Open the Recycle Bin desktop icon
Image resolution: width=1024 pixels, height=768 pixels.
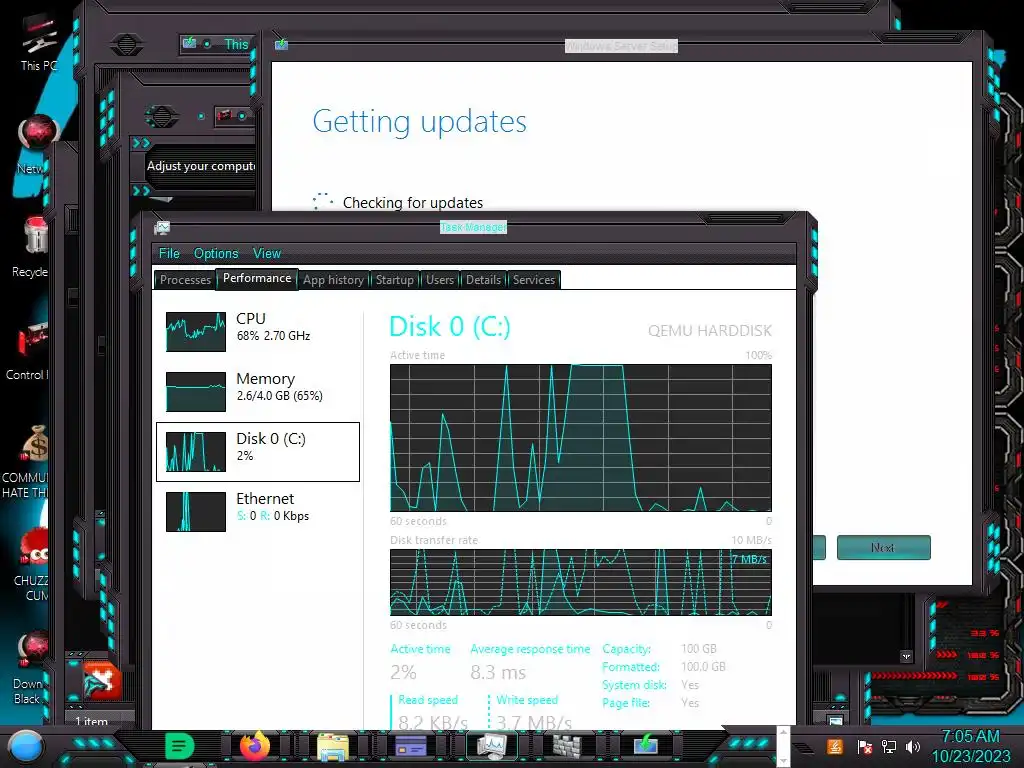pyautogui.click(x=33, y=247)
